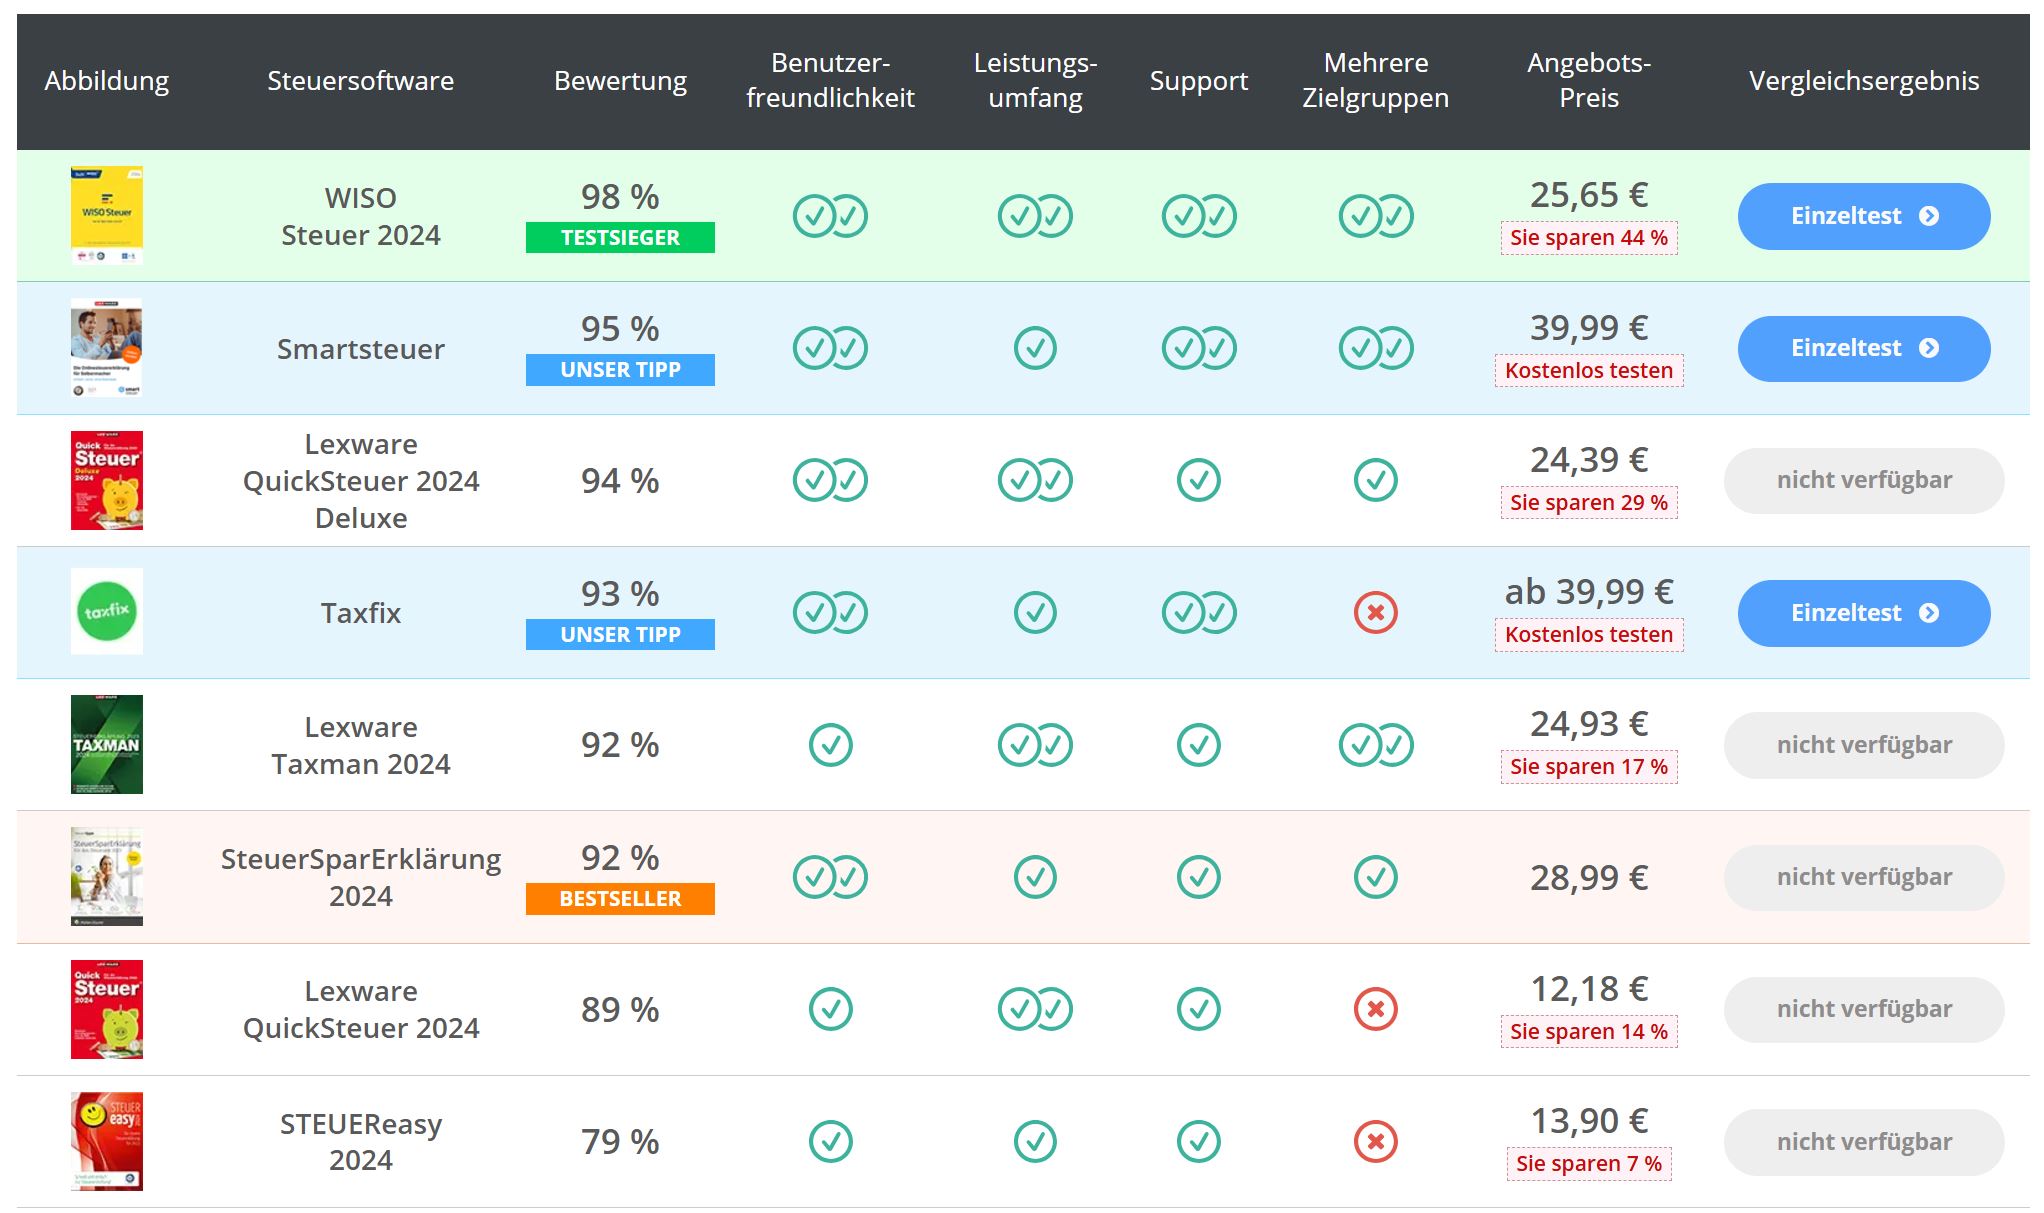Click SteuerSparErklärung Zielgruppen check icon
The image size is (2044, 1213).
(1376, 877)
